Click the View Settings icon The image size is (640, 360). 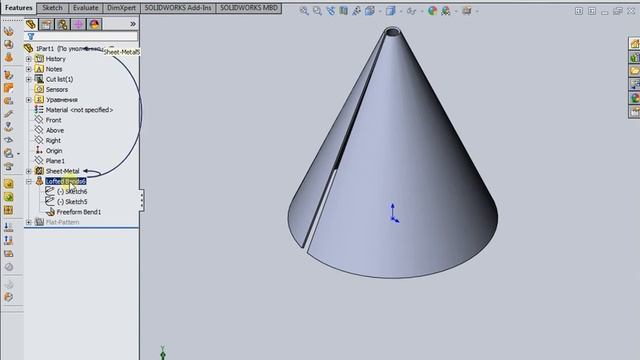pos(467,11)
